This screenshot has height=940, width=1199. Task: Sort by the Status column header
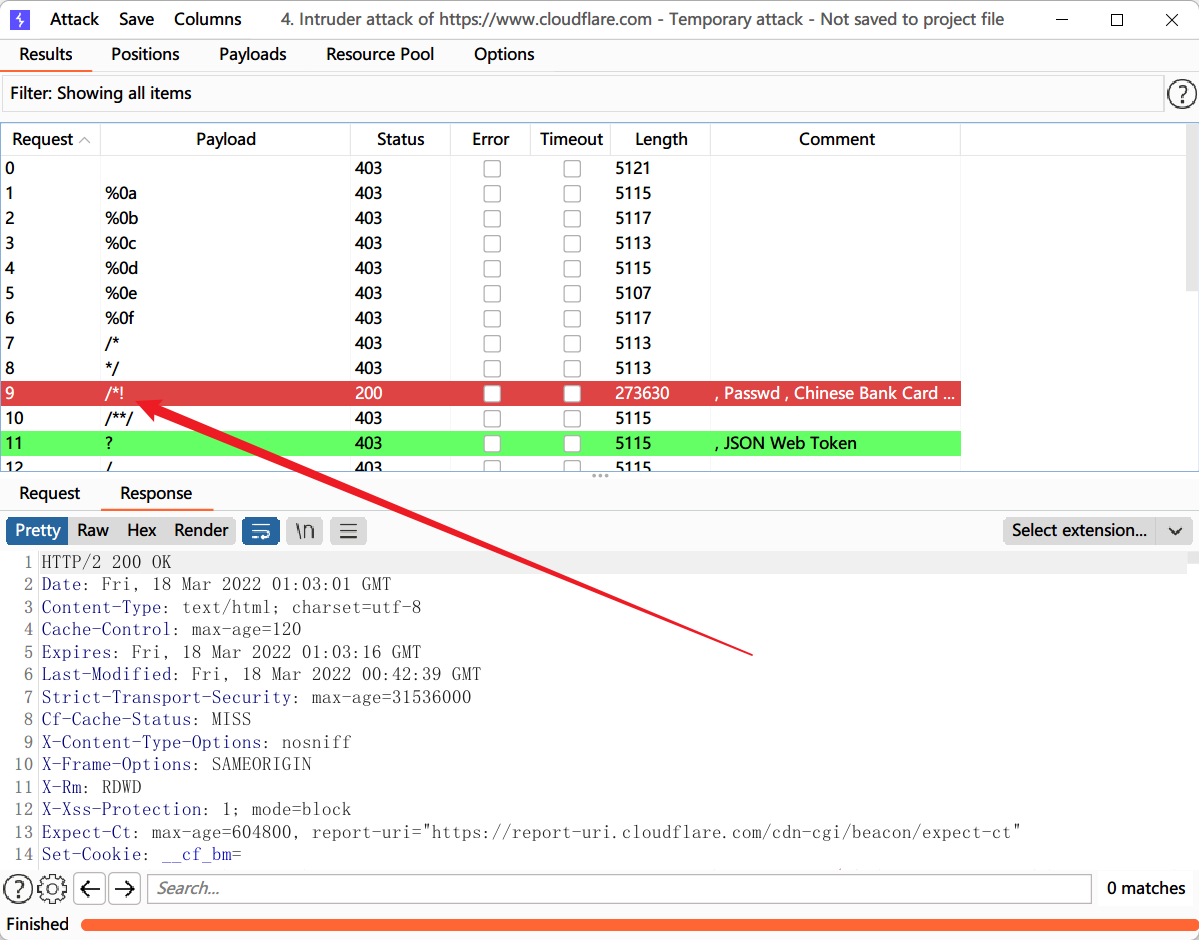click(401, 140)
